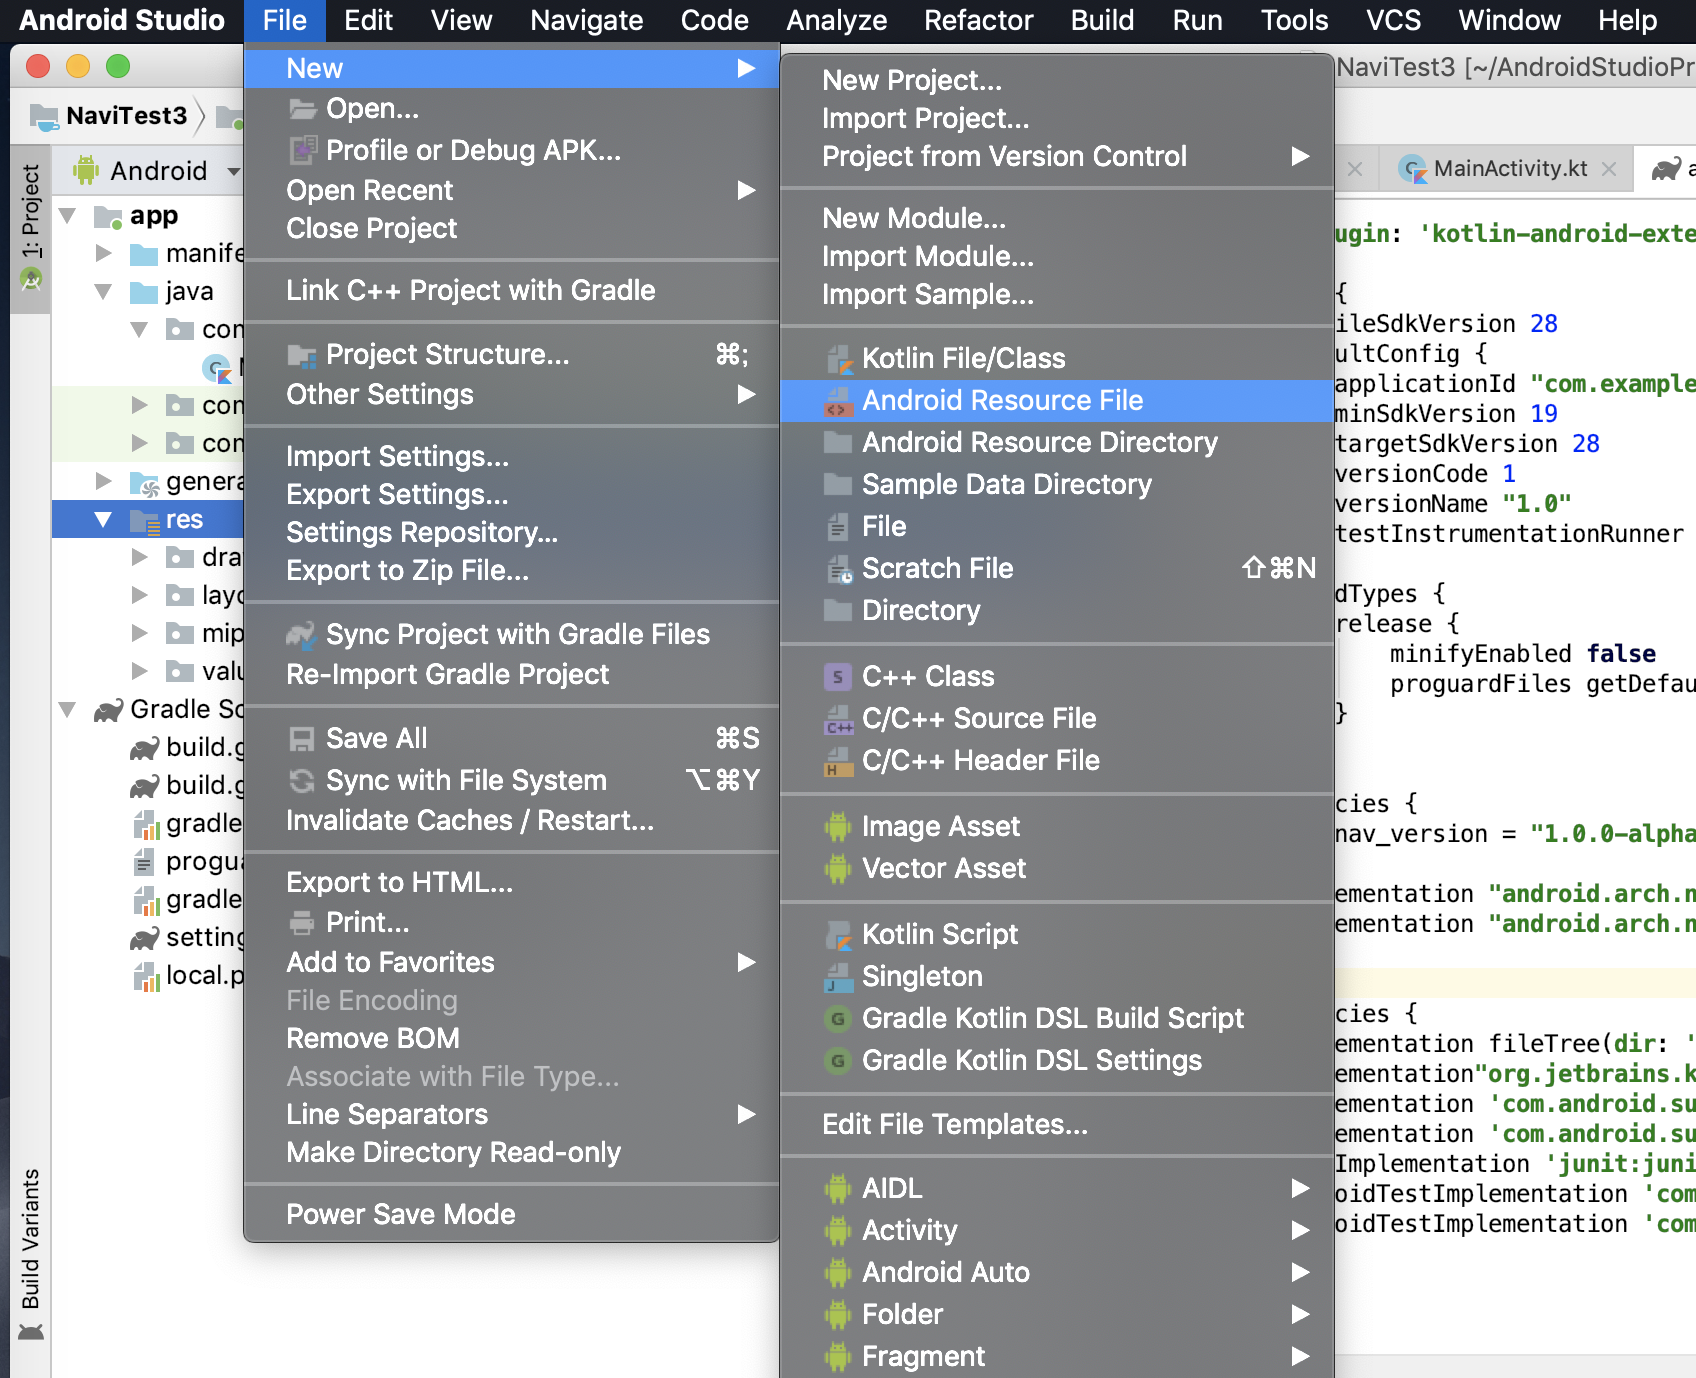The height and width of the screenshot is (1378, 1696).
Task: Open the Folder templates submenu
Action: point(1056,1314)
